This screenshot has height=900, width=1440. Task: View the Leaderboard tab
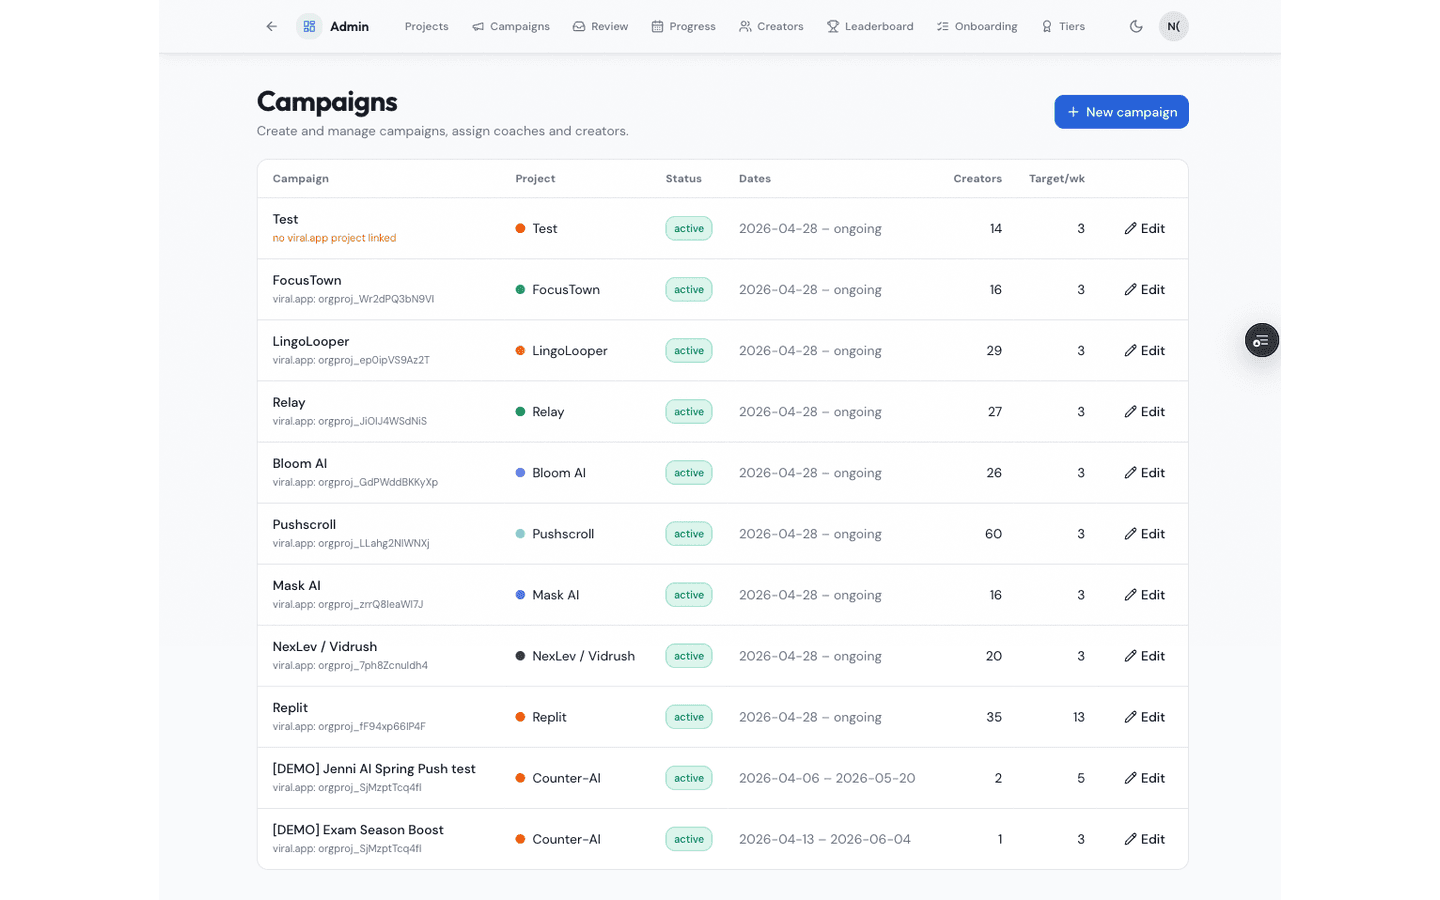click(870, 26)
